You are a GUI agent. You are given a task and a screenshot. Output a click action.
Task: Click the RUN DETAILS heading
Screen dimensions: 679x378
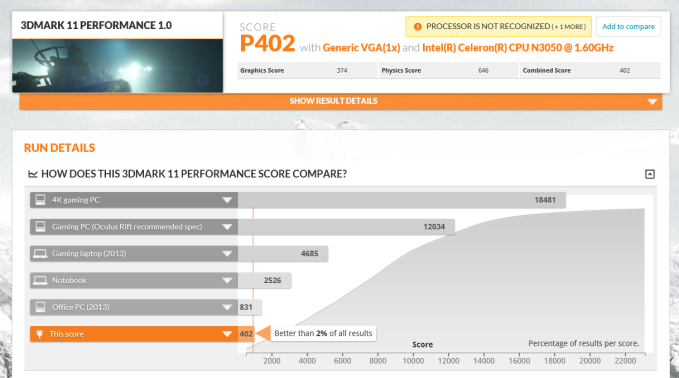click(x=59, y=148)
